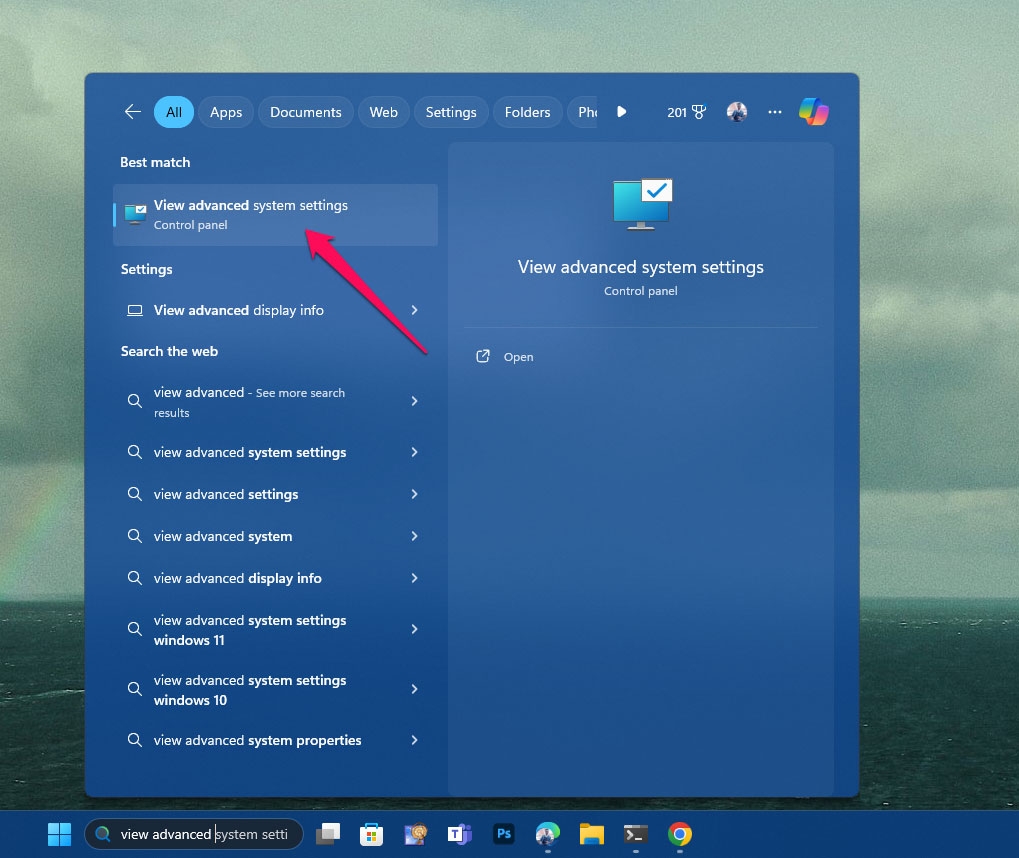Expand View advanced display info chevron

point(415,310)
